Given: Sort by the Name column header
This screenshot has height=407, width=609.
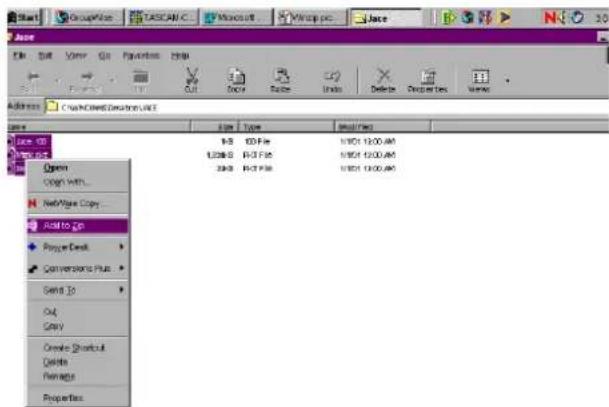Looking at the screenshot, I should tap(99, 127).
